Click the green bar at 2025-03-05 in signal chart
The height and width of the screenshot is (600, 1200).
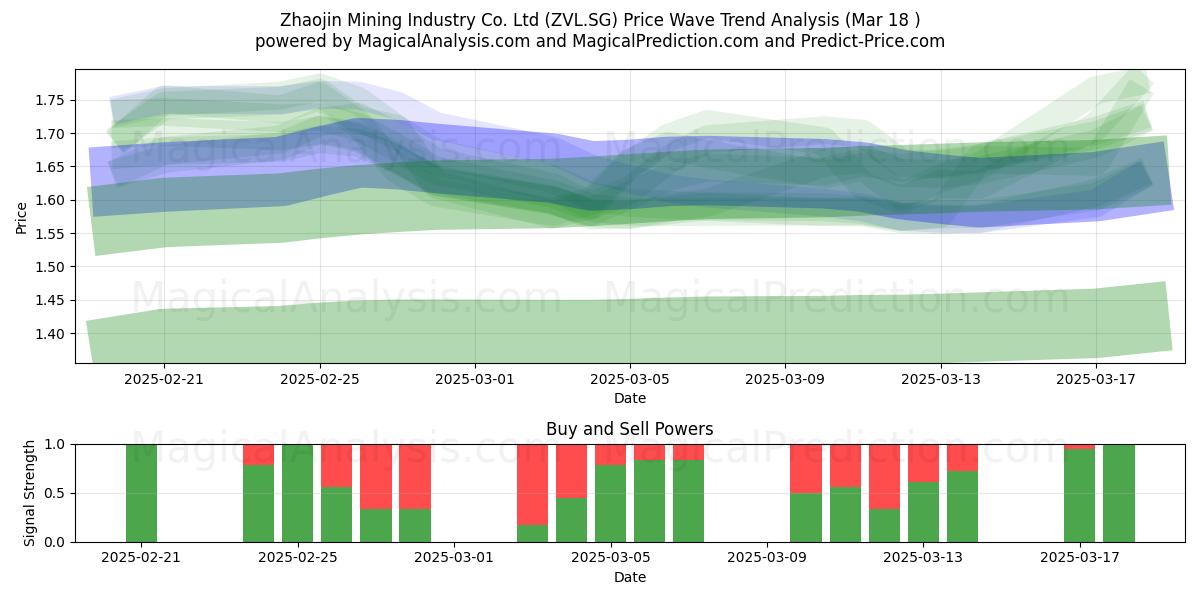(x=610, y=503)
